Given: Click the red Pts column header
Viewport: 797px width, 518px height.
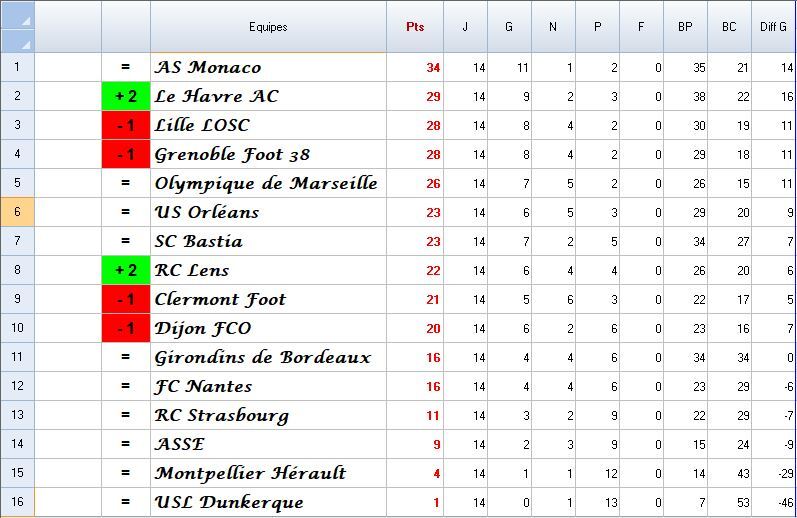Looking at the screenshot, I should click(415, 27).
